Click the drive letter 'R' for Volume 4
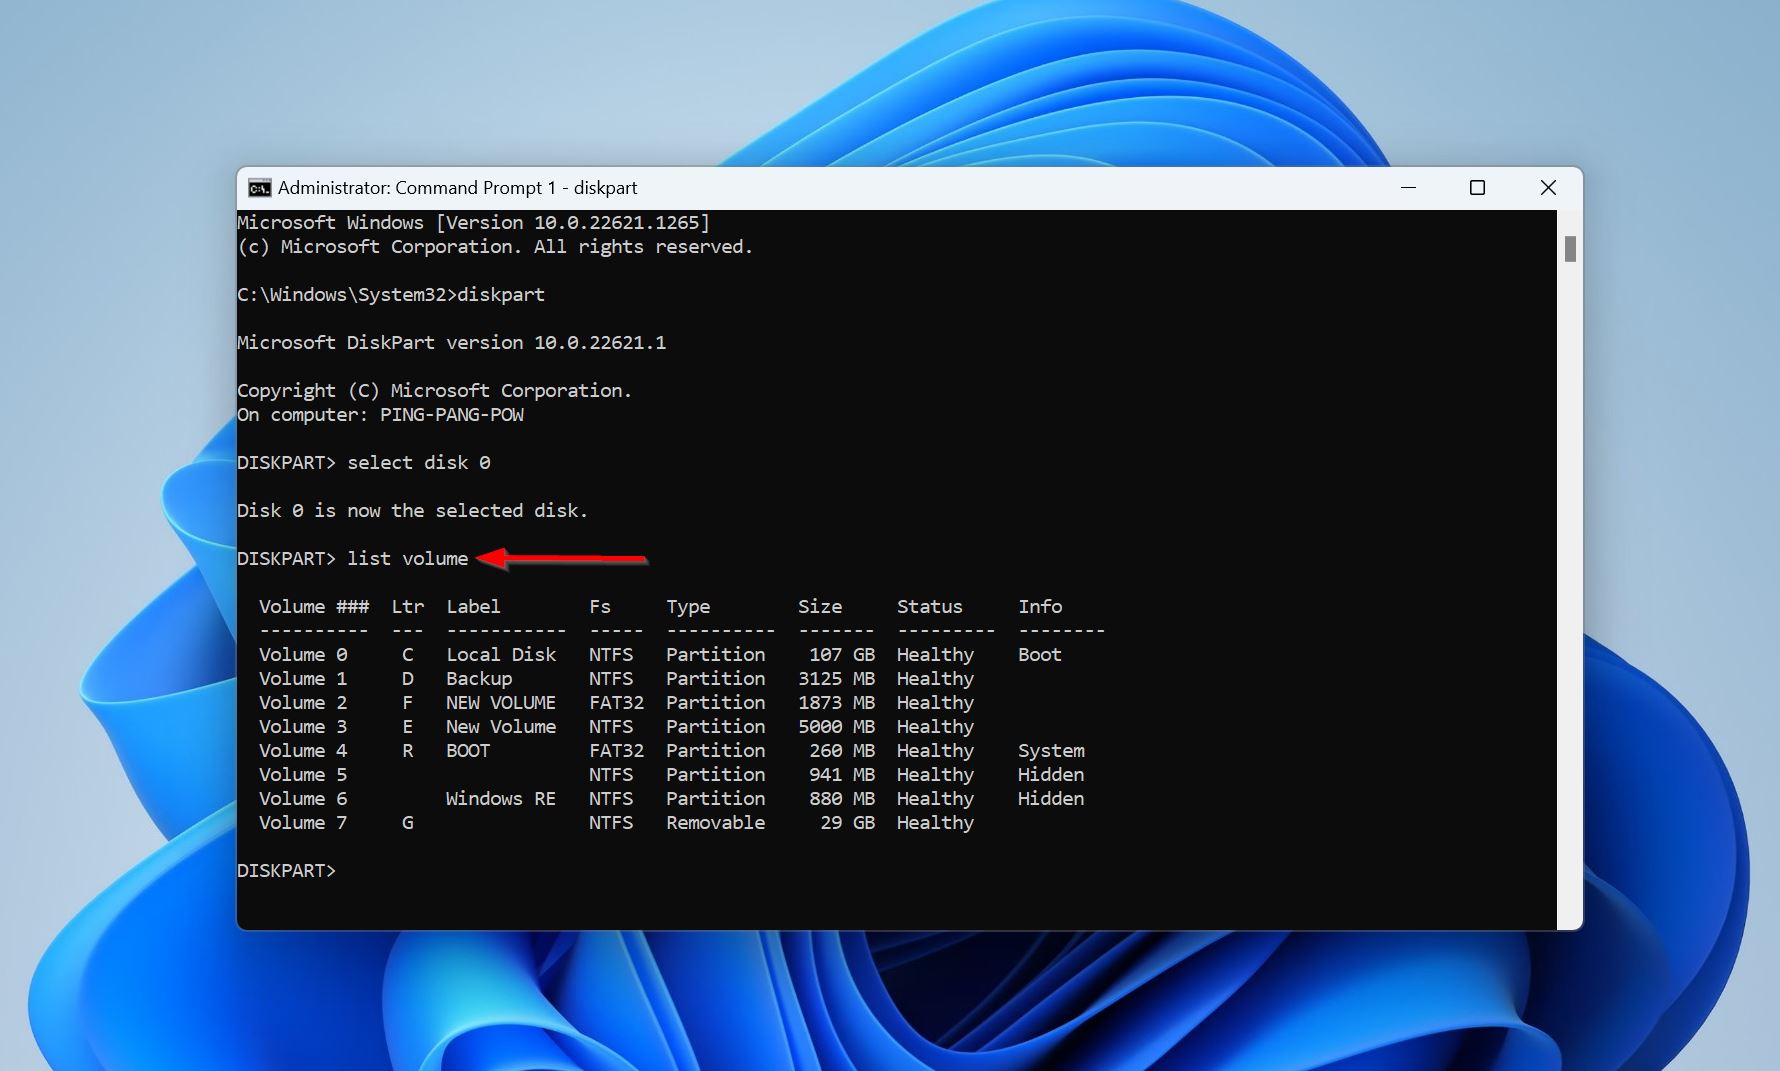This screenshot has height=1071, width=1780. click(x=407, y=751)
